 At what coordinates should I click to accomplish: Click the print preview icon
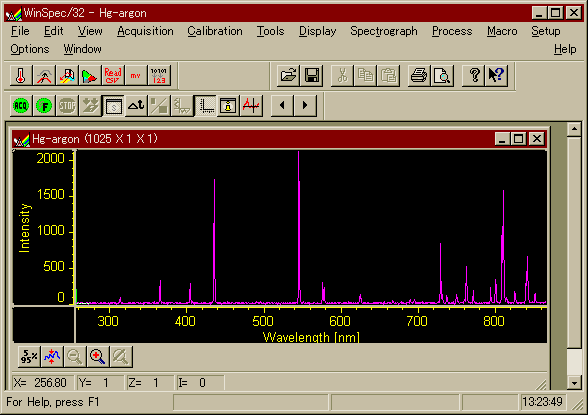[442, 76]
